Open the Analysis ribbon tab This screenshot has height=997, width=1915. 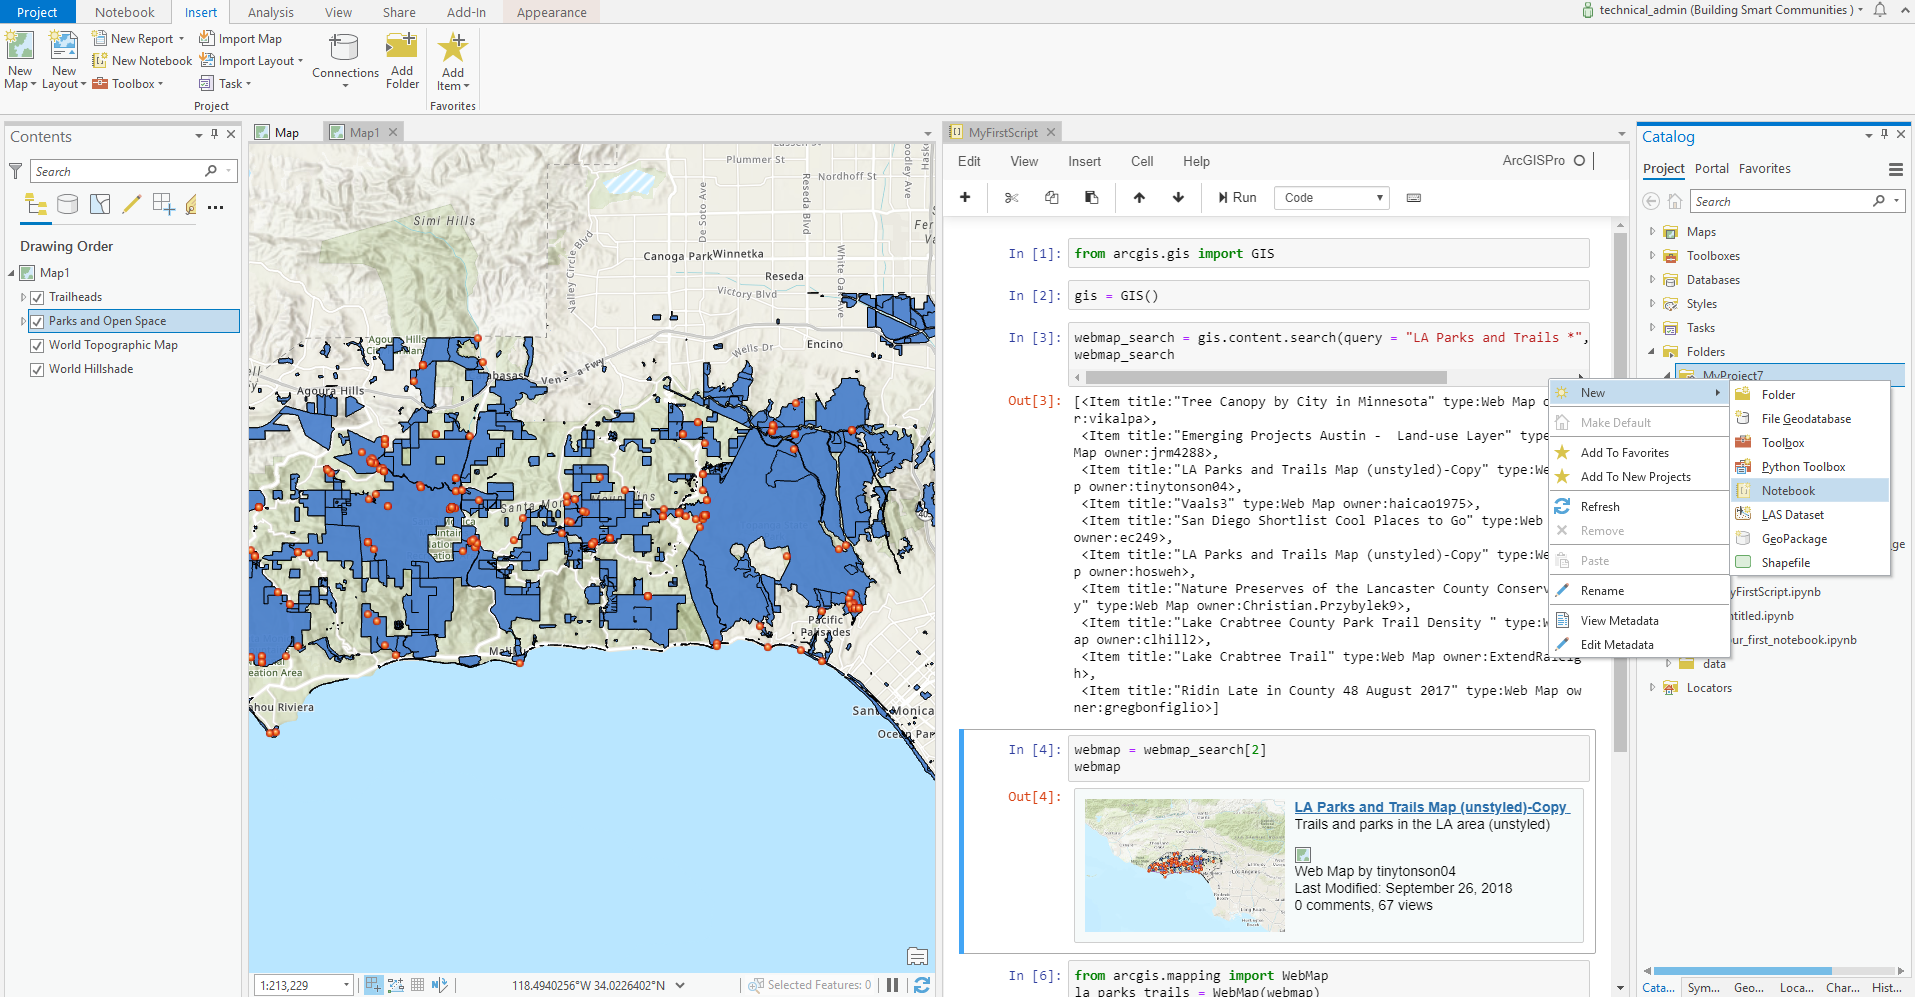coord(271,12)
